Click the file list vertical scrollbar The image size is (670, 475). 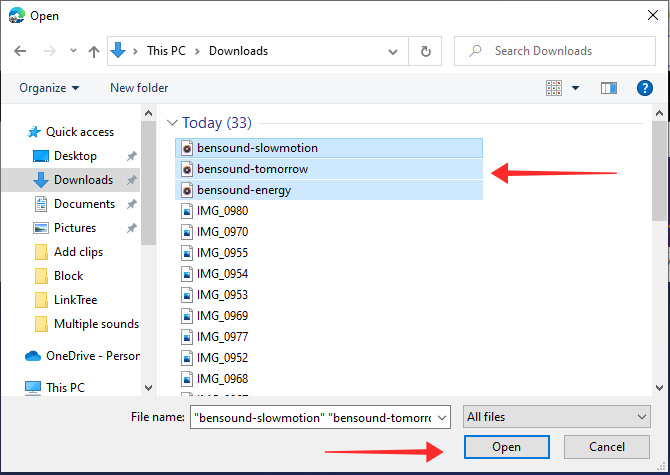click(659, 180)
